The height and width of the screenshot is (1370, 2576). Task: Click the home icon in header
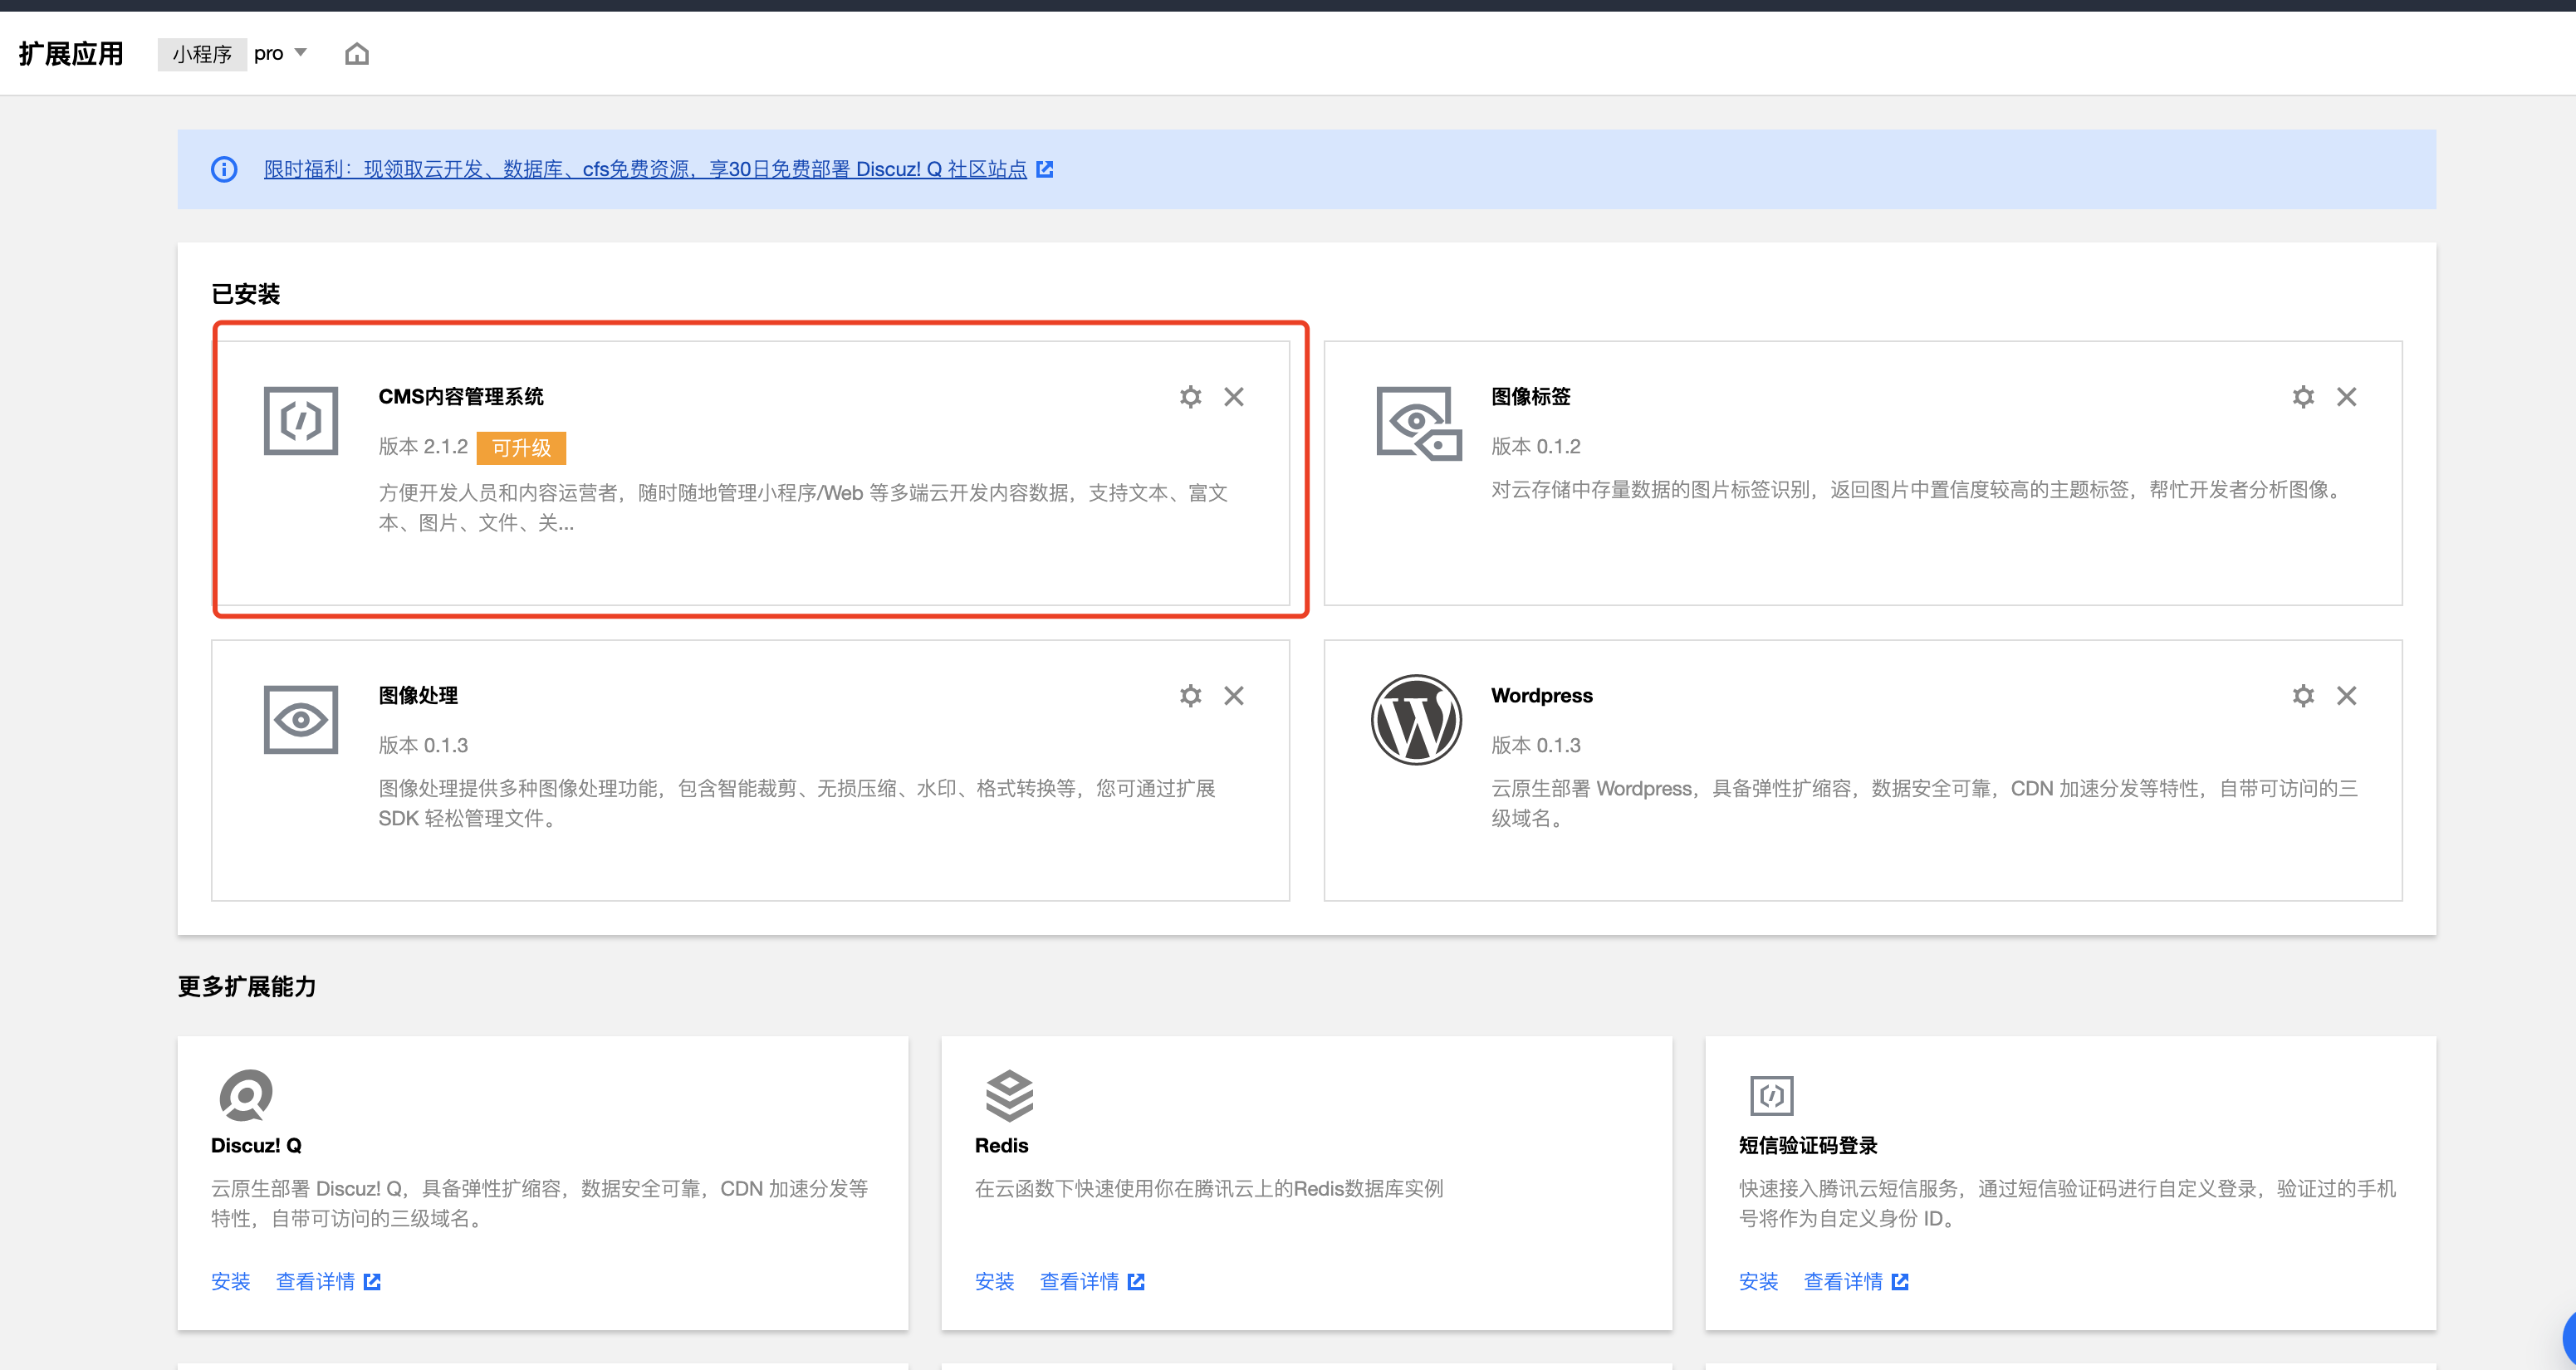357,54
